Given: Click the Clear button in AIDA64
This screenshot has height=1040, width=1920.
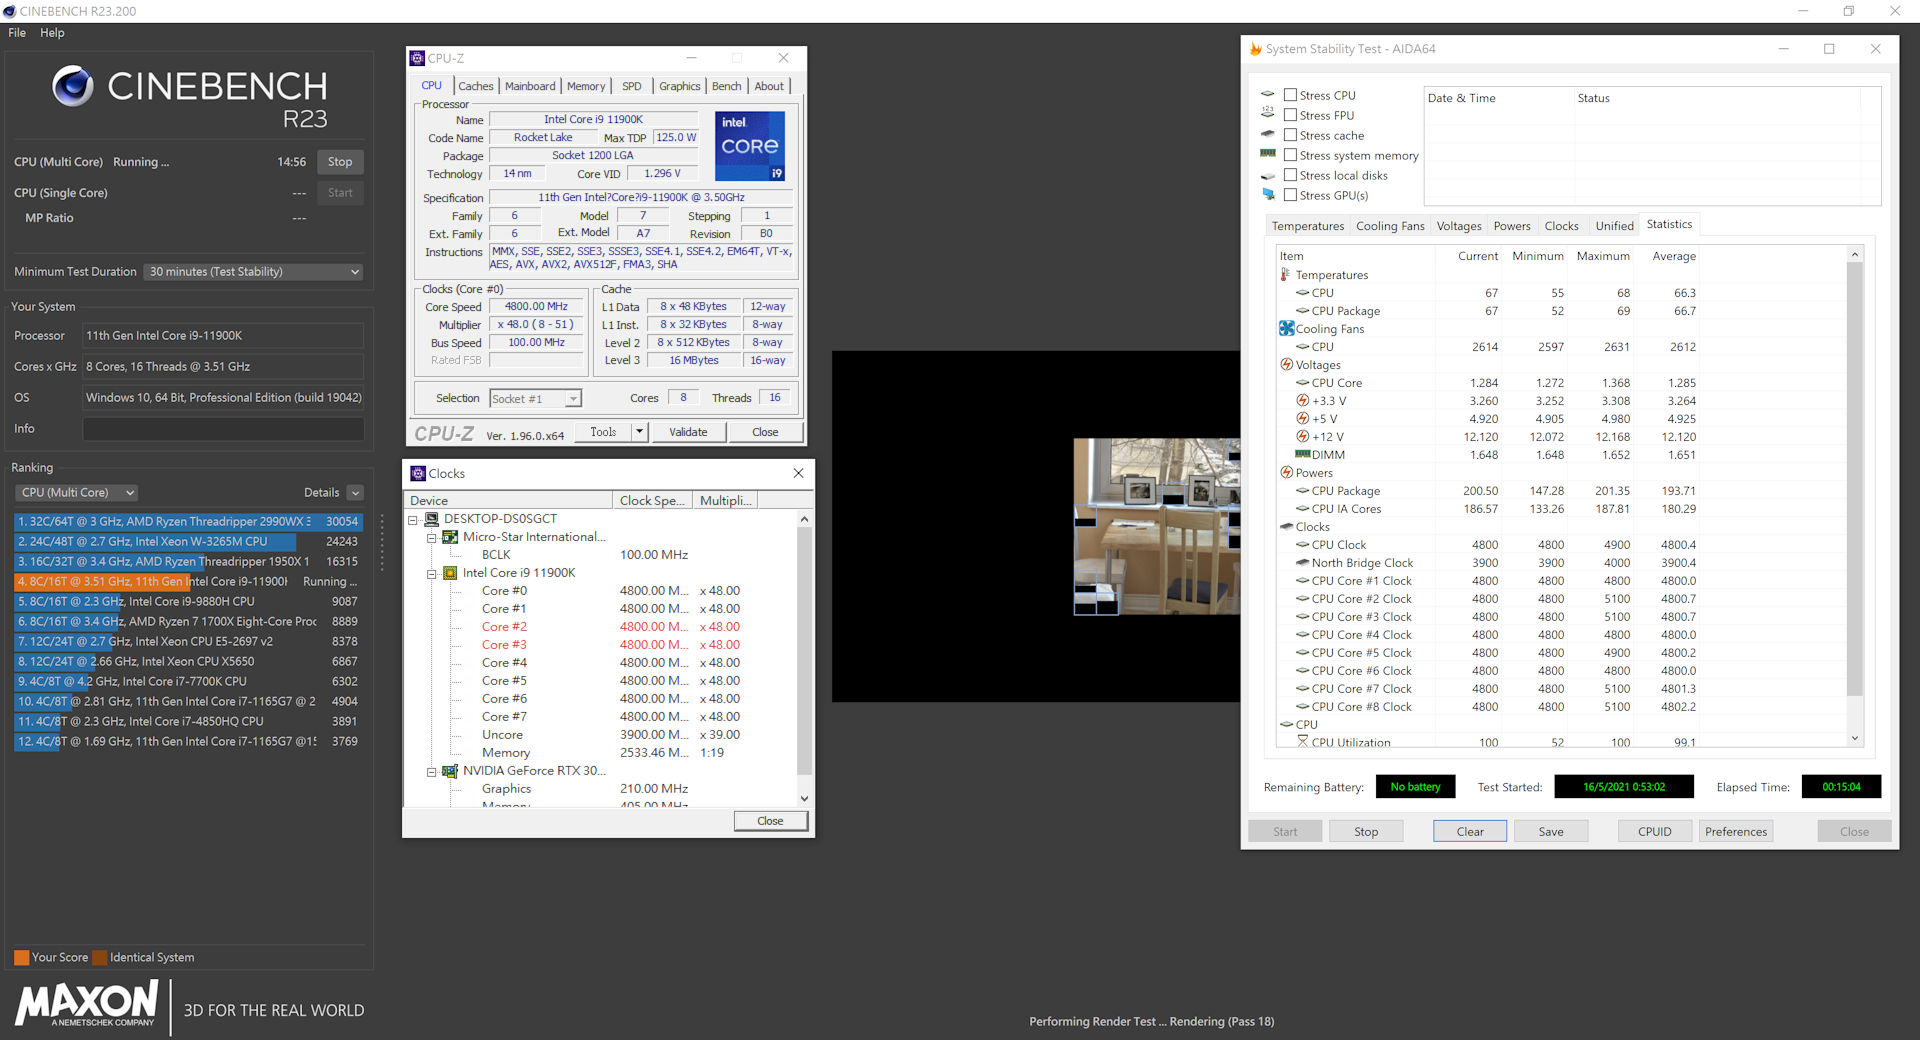Looking at the screenshot, I should pyautogui.click(x=1470, y=831).
